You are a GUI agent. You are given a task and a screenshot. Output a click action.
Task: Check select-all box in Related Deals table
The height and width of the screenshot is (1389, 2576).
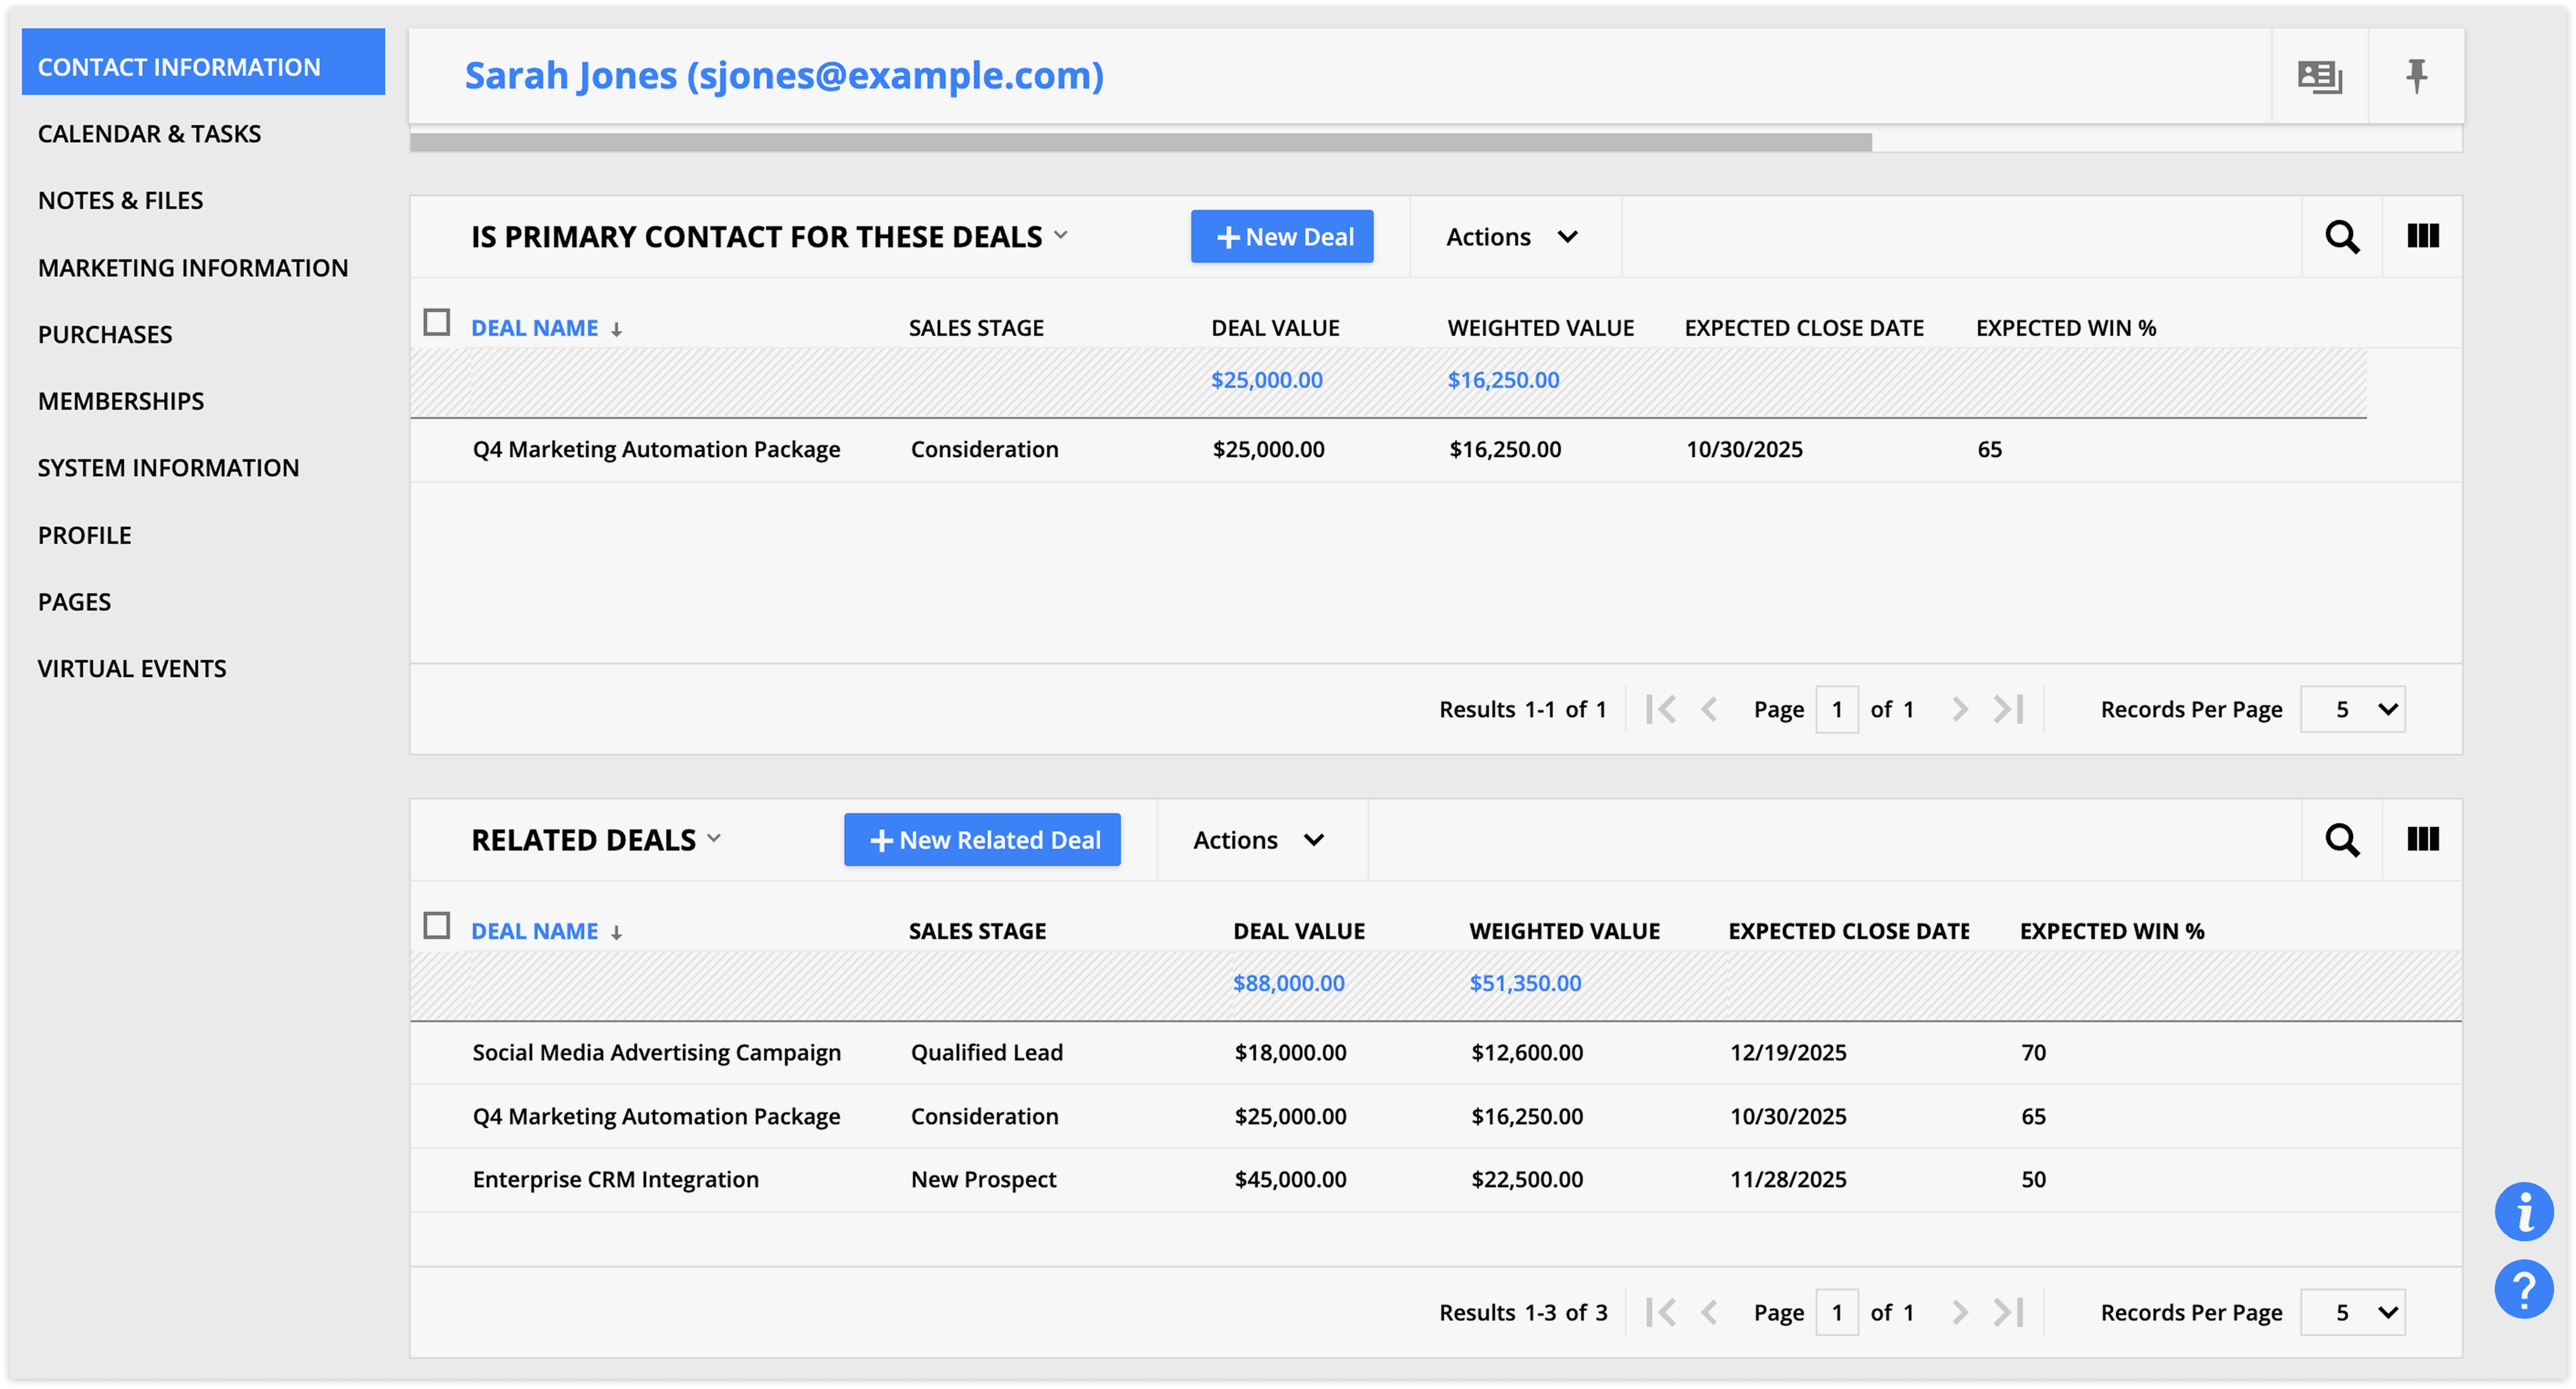pyautogui.click(x=437, y=926)
